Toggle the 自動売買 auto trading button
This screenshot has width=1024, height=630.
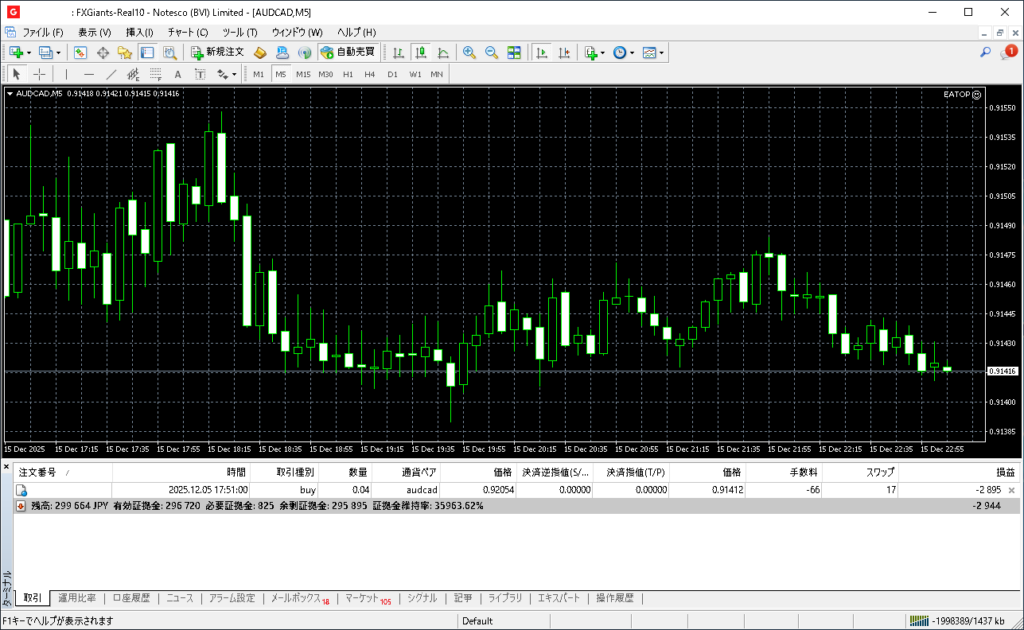347,52
